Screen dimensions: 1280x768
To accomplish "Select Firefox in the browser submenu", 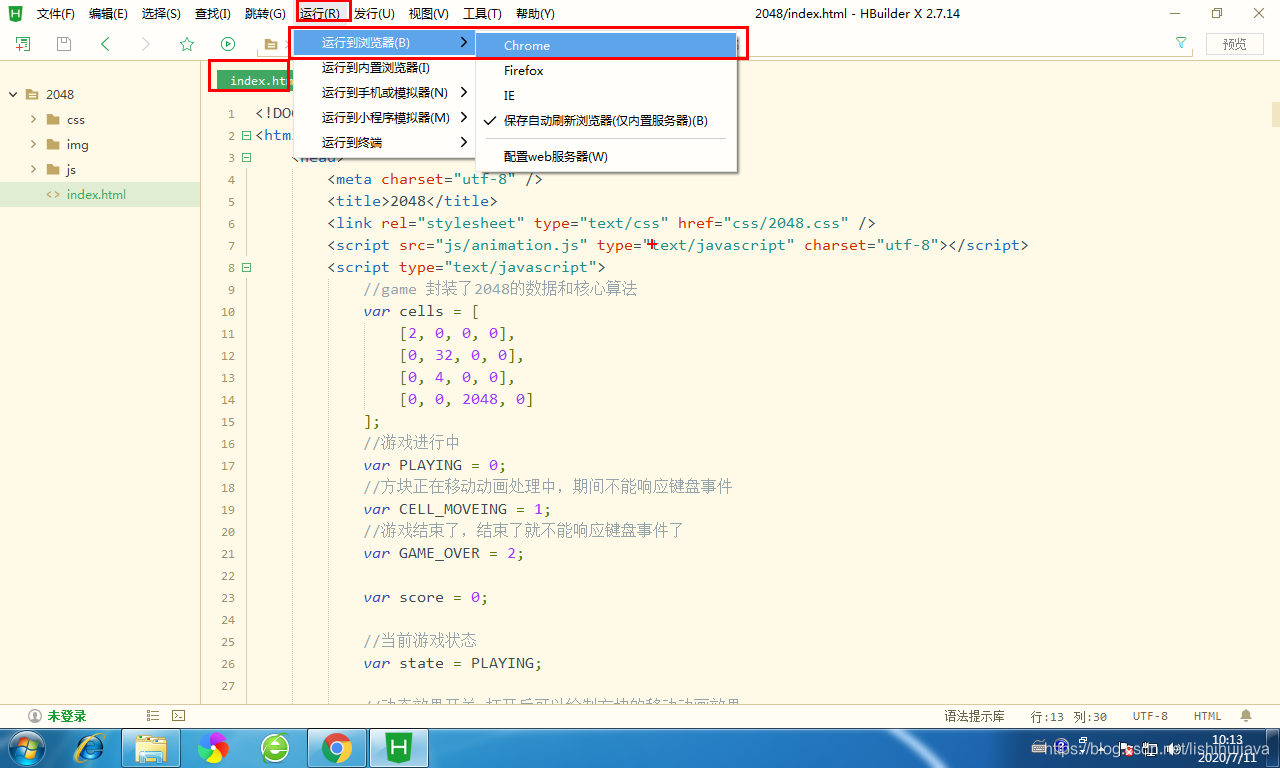I will (x=606, y=71).
